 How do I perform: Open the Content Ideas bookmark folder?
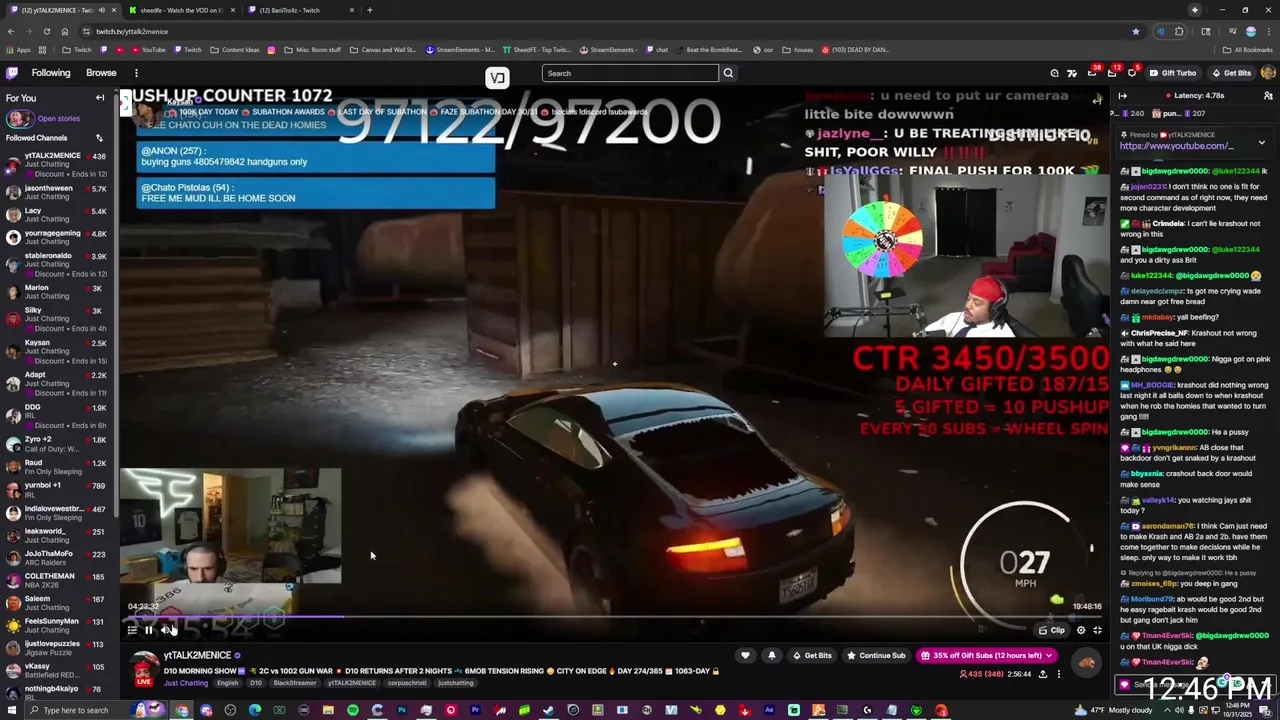coord(235,49)
